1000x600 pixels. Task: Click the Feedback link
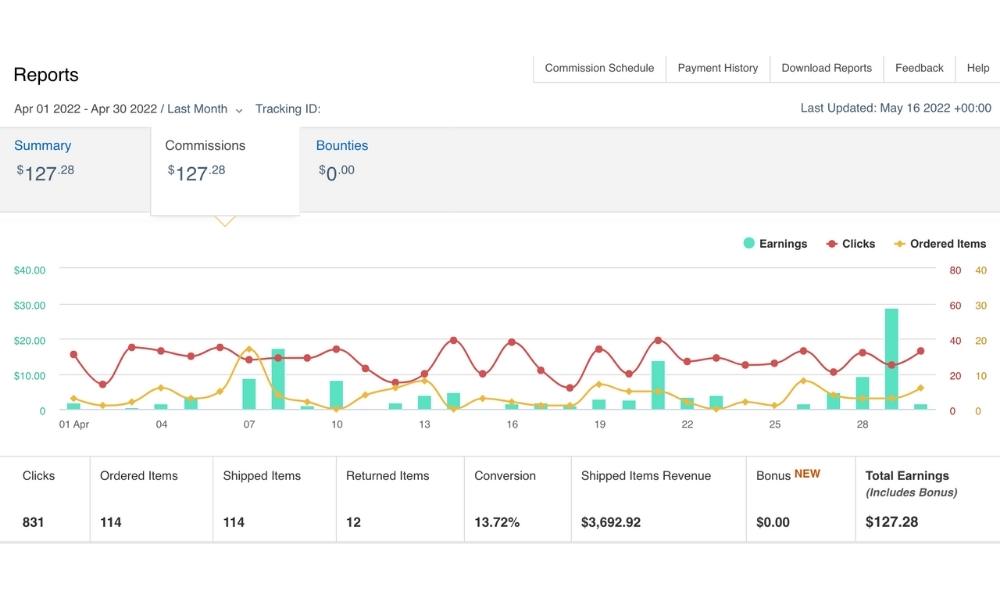[x=919, y=68]
